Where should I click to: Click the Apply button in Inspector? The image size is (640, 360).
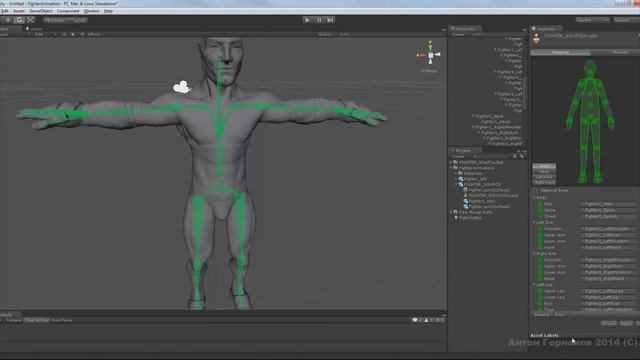[626, 323]
